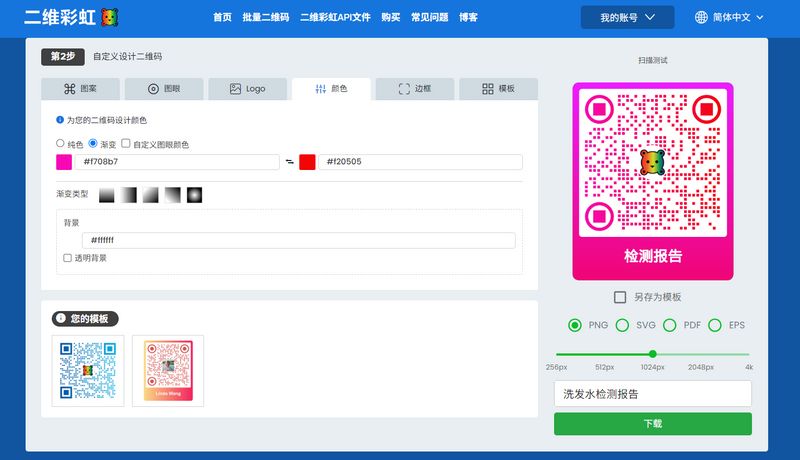Open the 图案 pattern tab
The image size is (800, 460).
(x=81, y=89)
